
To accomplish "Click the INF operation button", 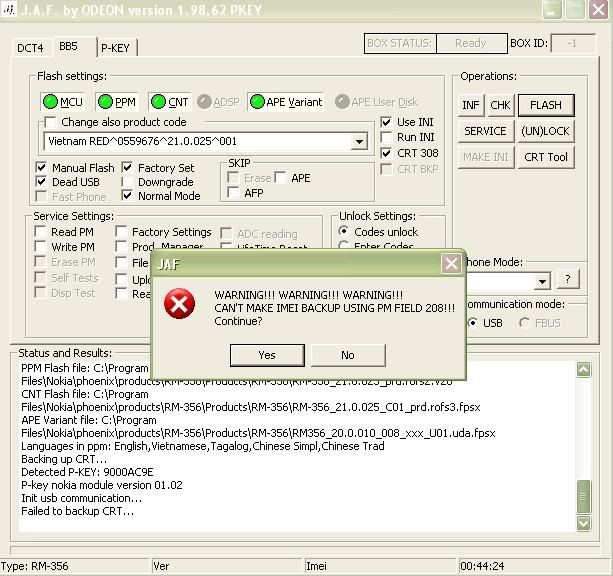I will click(471, 105).
